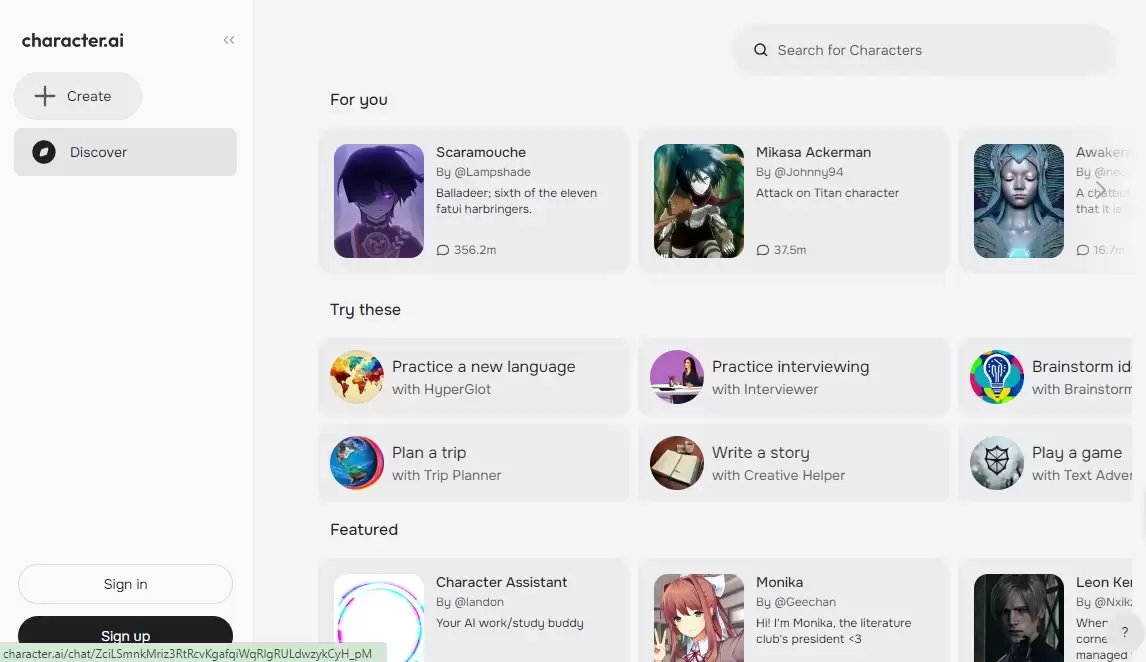Click Mikasa Ackerman character name
The width and height of the screenshot is (1146, 662).
(813, 152)
